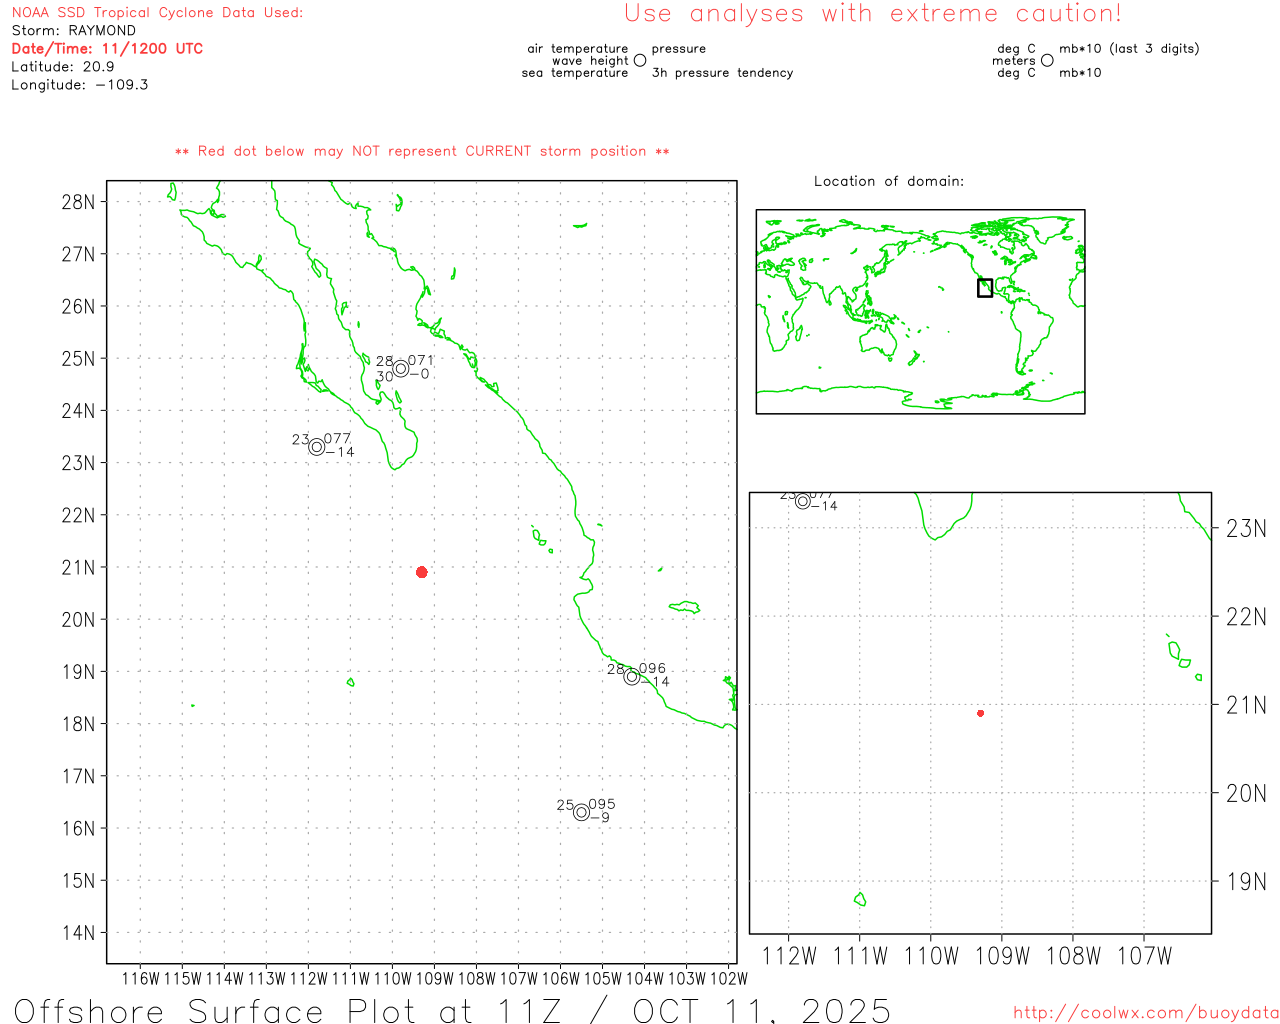Click the 'Storm: RAYMOND' label
The width and height of the screenshot is (1280, 1024).
73,30
